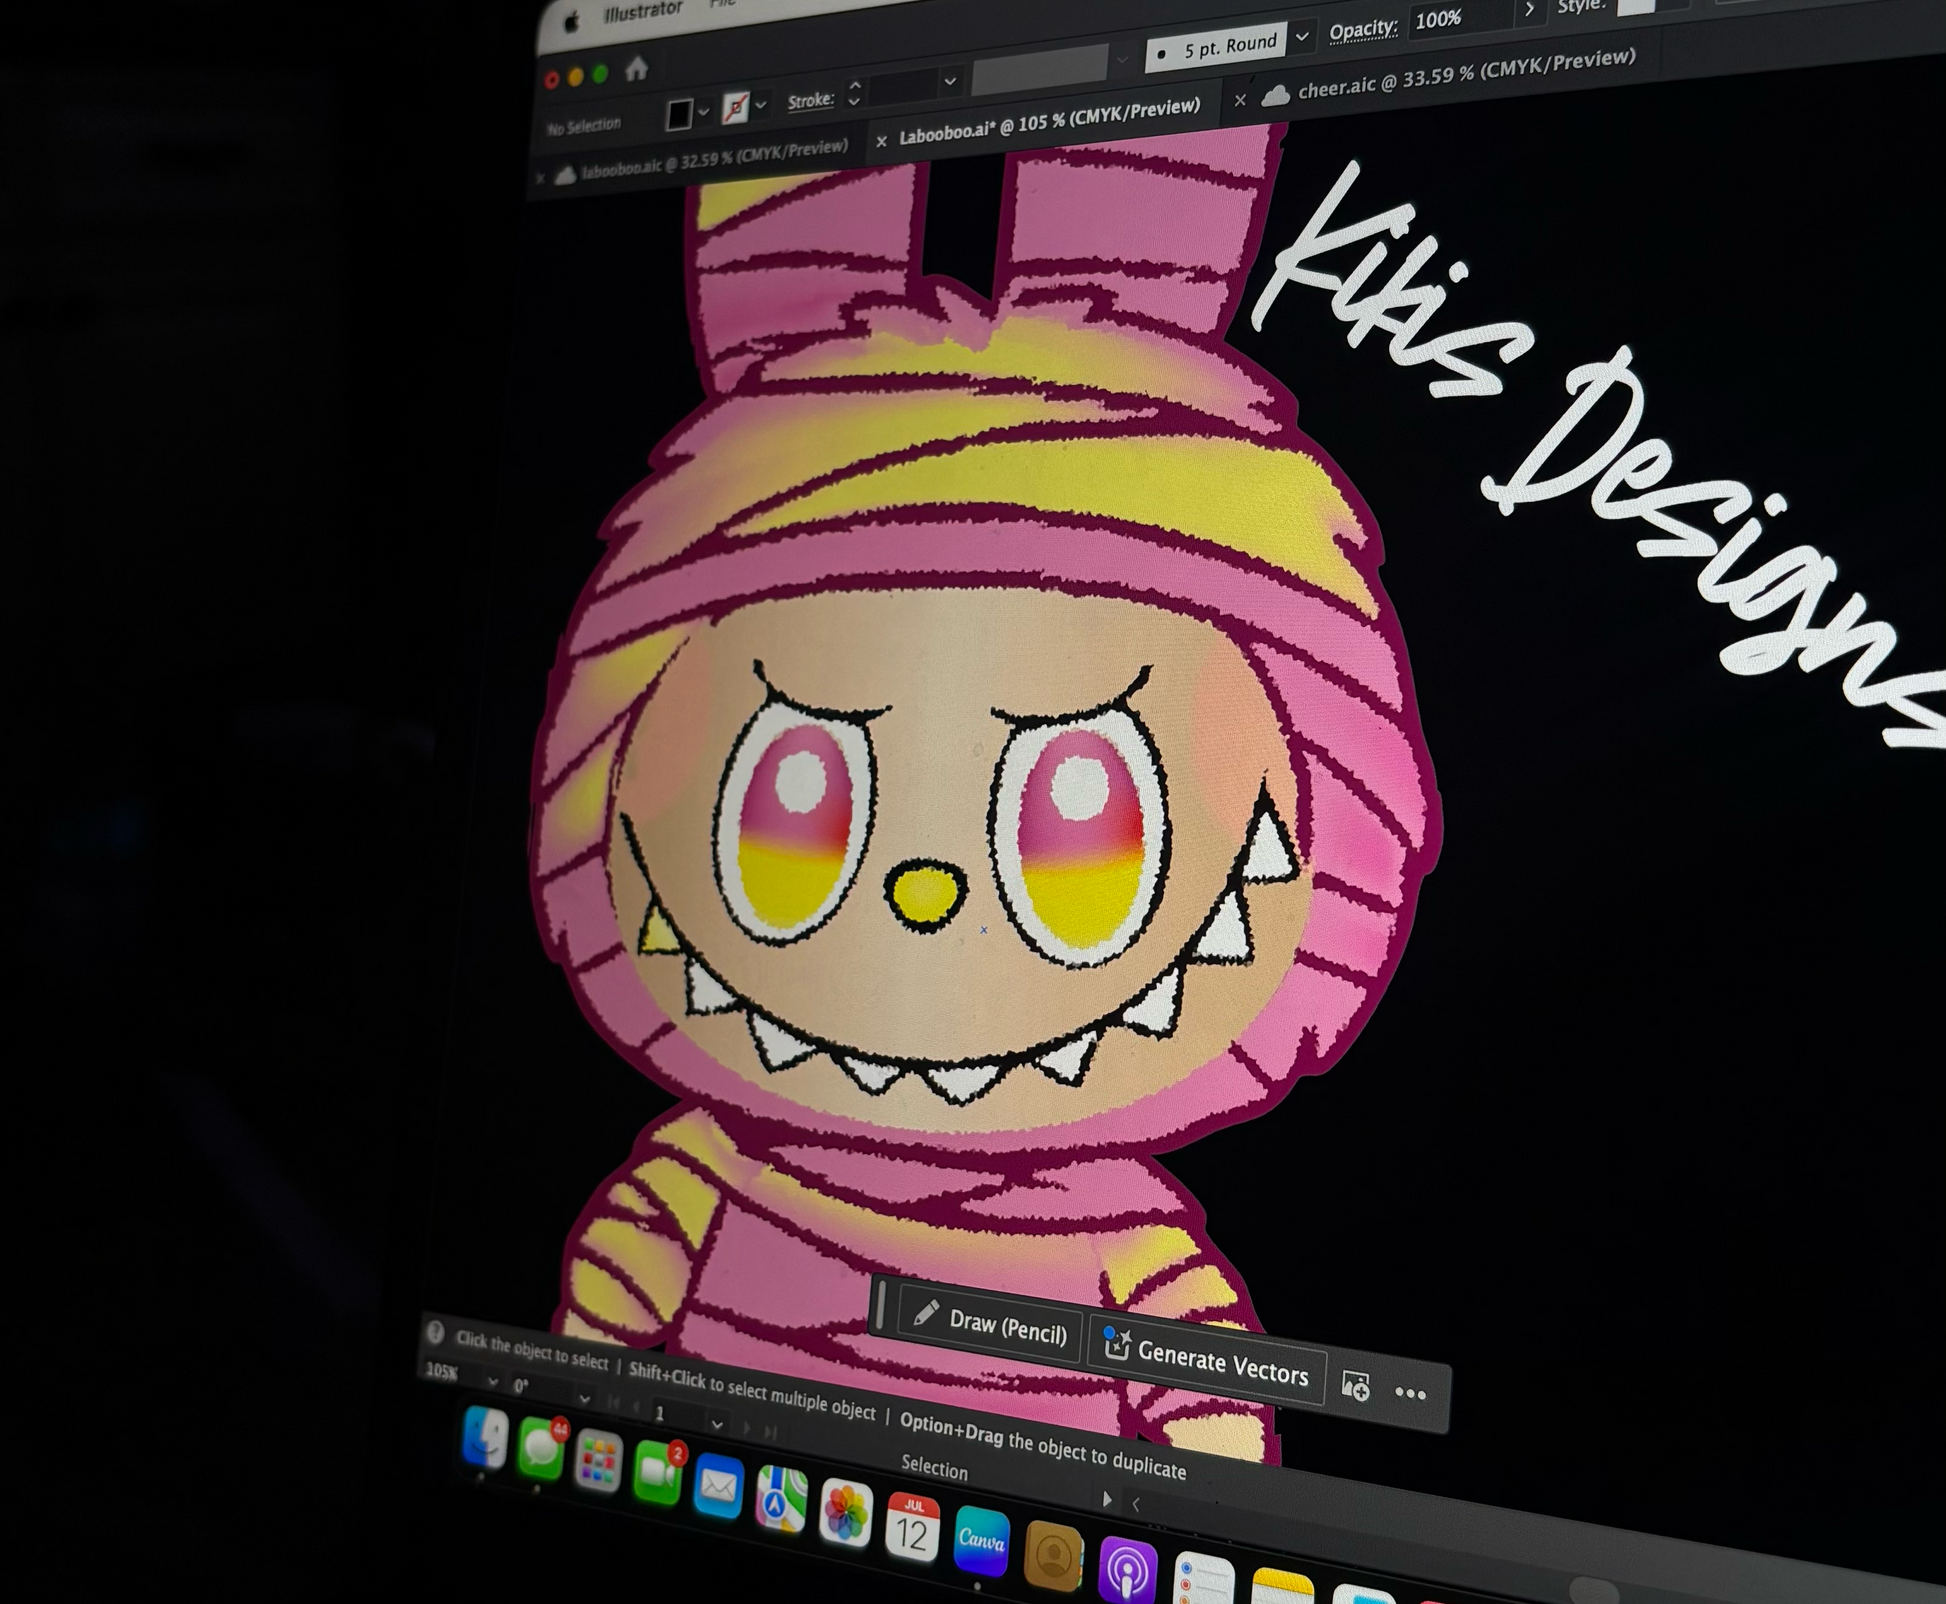The image size is (1946, 1604).
Task: Expand the variable width profile dropdown
Action: click(1122, 60)
